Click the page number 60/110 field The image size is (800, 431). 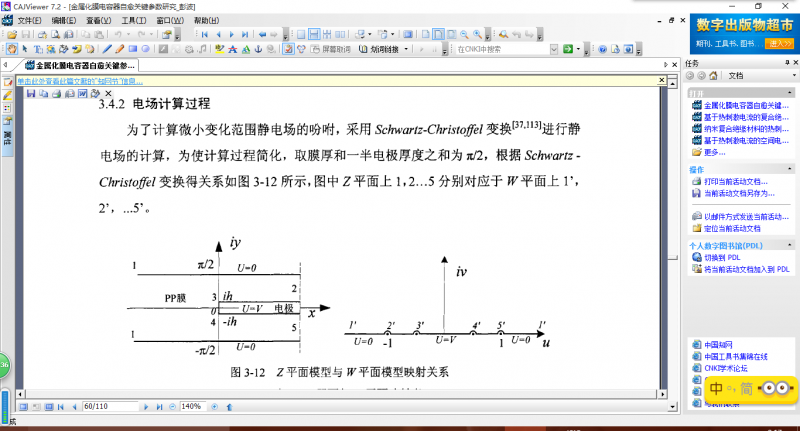110,407
